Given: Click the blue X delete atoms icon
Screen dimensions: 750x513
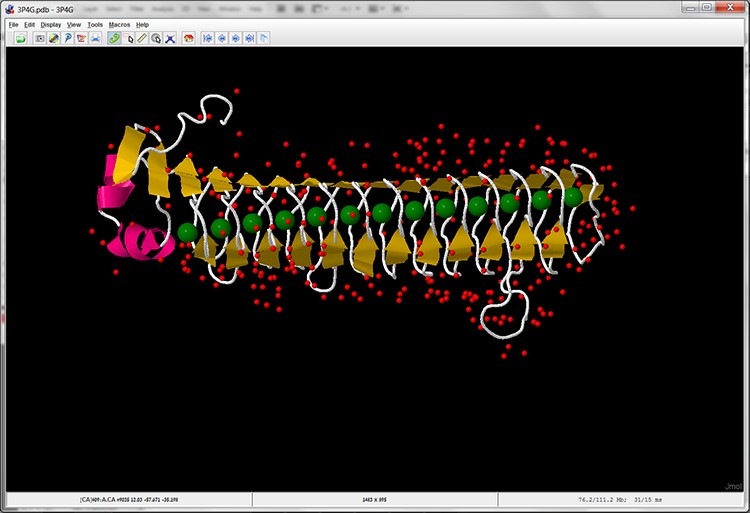Looking at the screenshot, I should (170, 38).
